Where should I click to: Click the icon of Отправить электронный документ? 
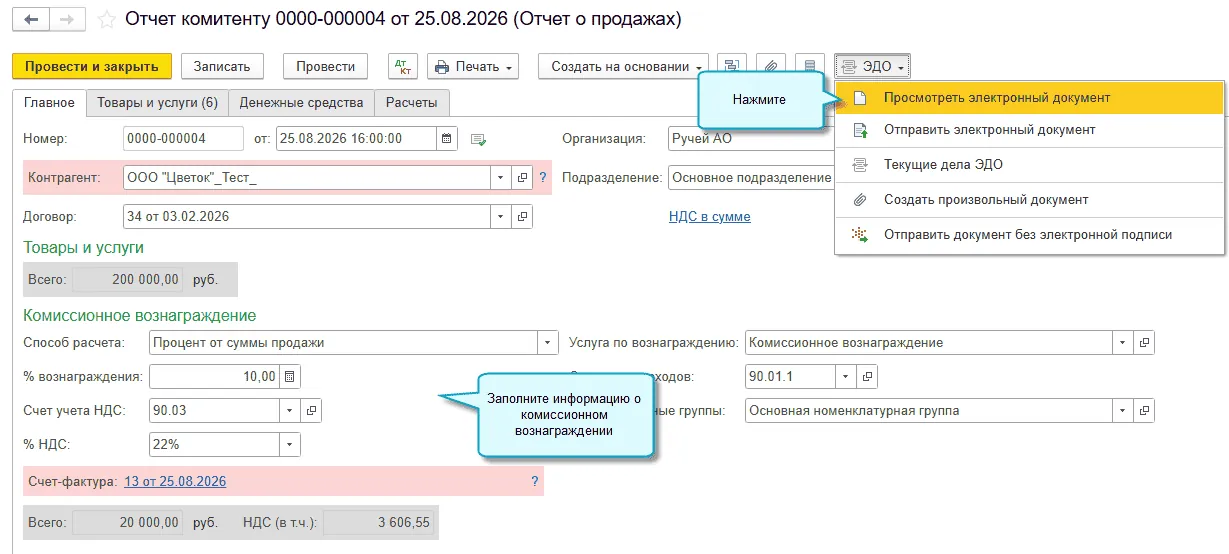[x=859, y=130]
